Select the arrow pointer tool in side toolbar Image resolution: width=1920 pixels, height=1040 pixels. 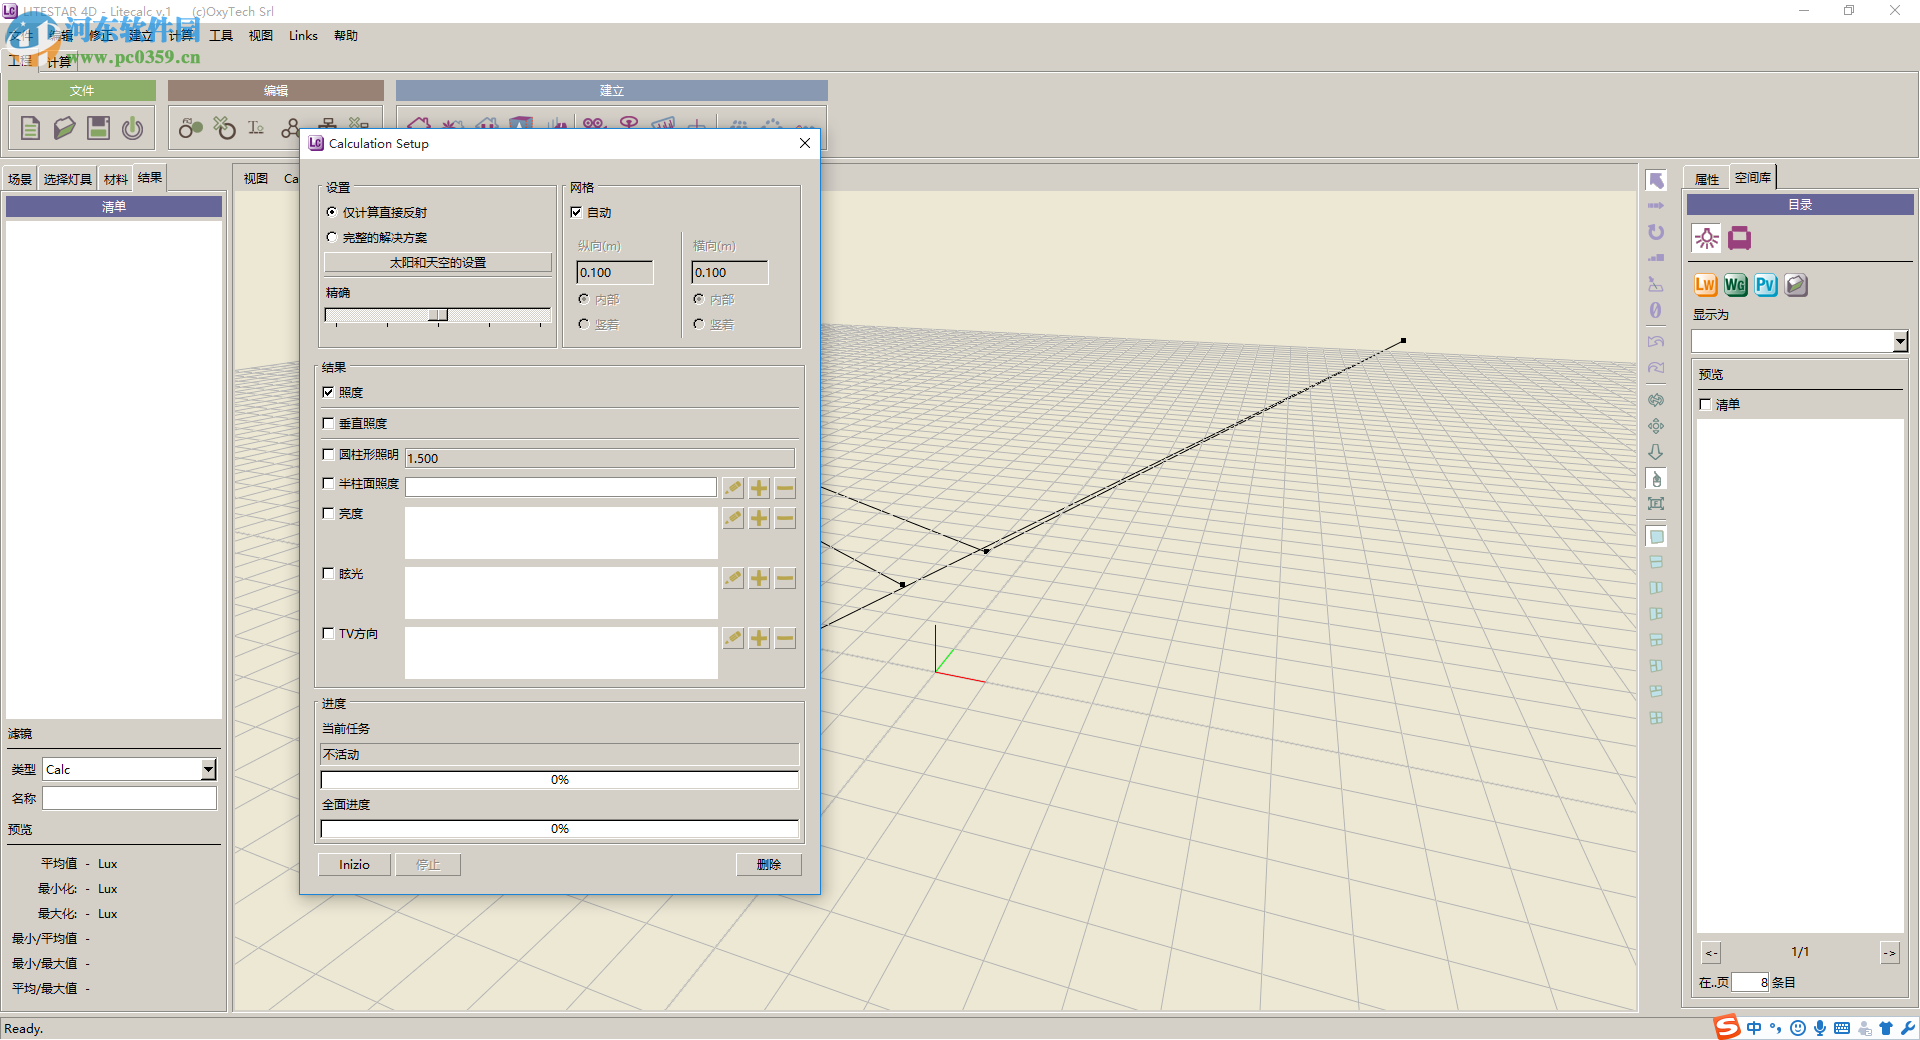coord(1656,180)
